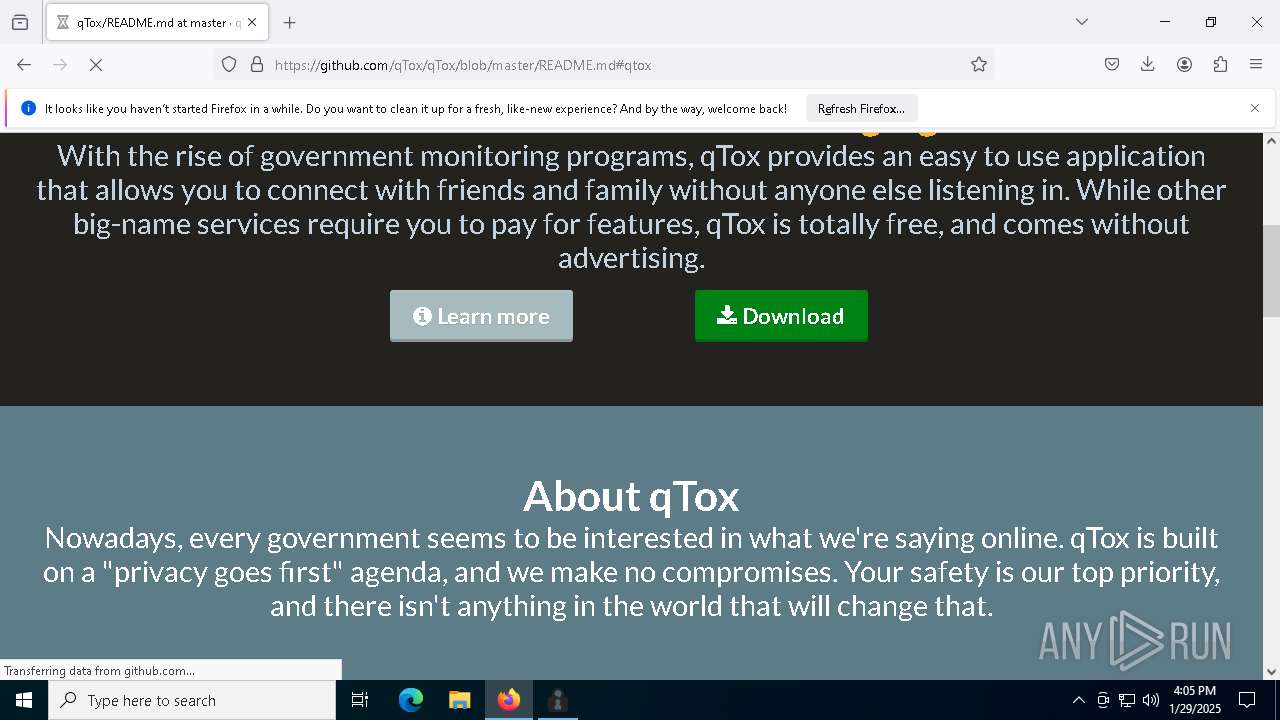The image size is (1280, 720).
Task: Show hidden system tray icons
Action: click(1078, 700)
